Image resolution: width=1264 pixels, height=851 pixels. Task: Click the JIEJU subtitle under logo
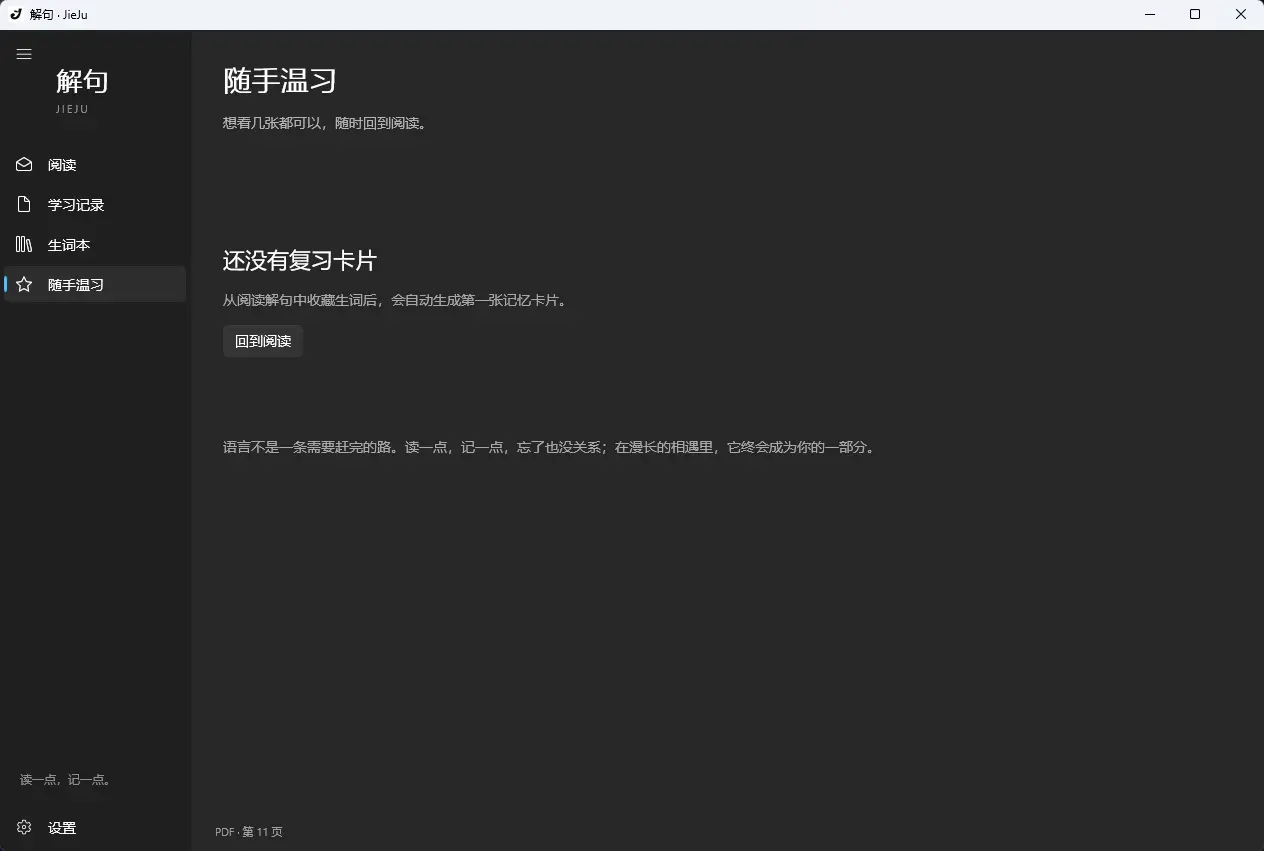click(72, 109)
